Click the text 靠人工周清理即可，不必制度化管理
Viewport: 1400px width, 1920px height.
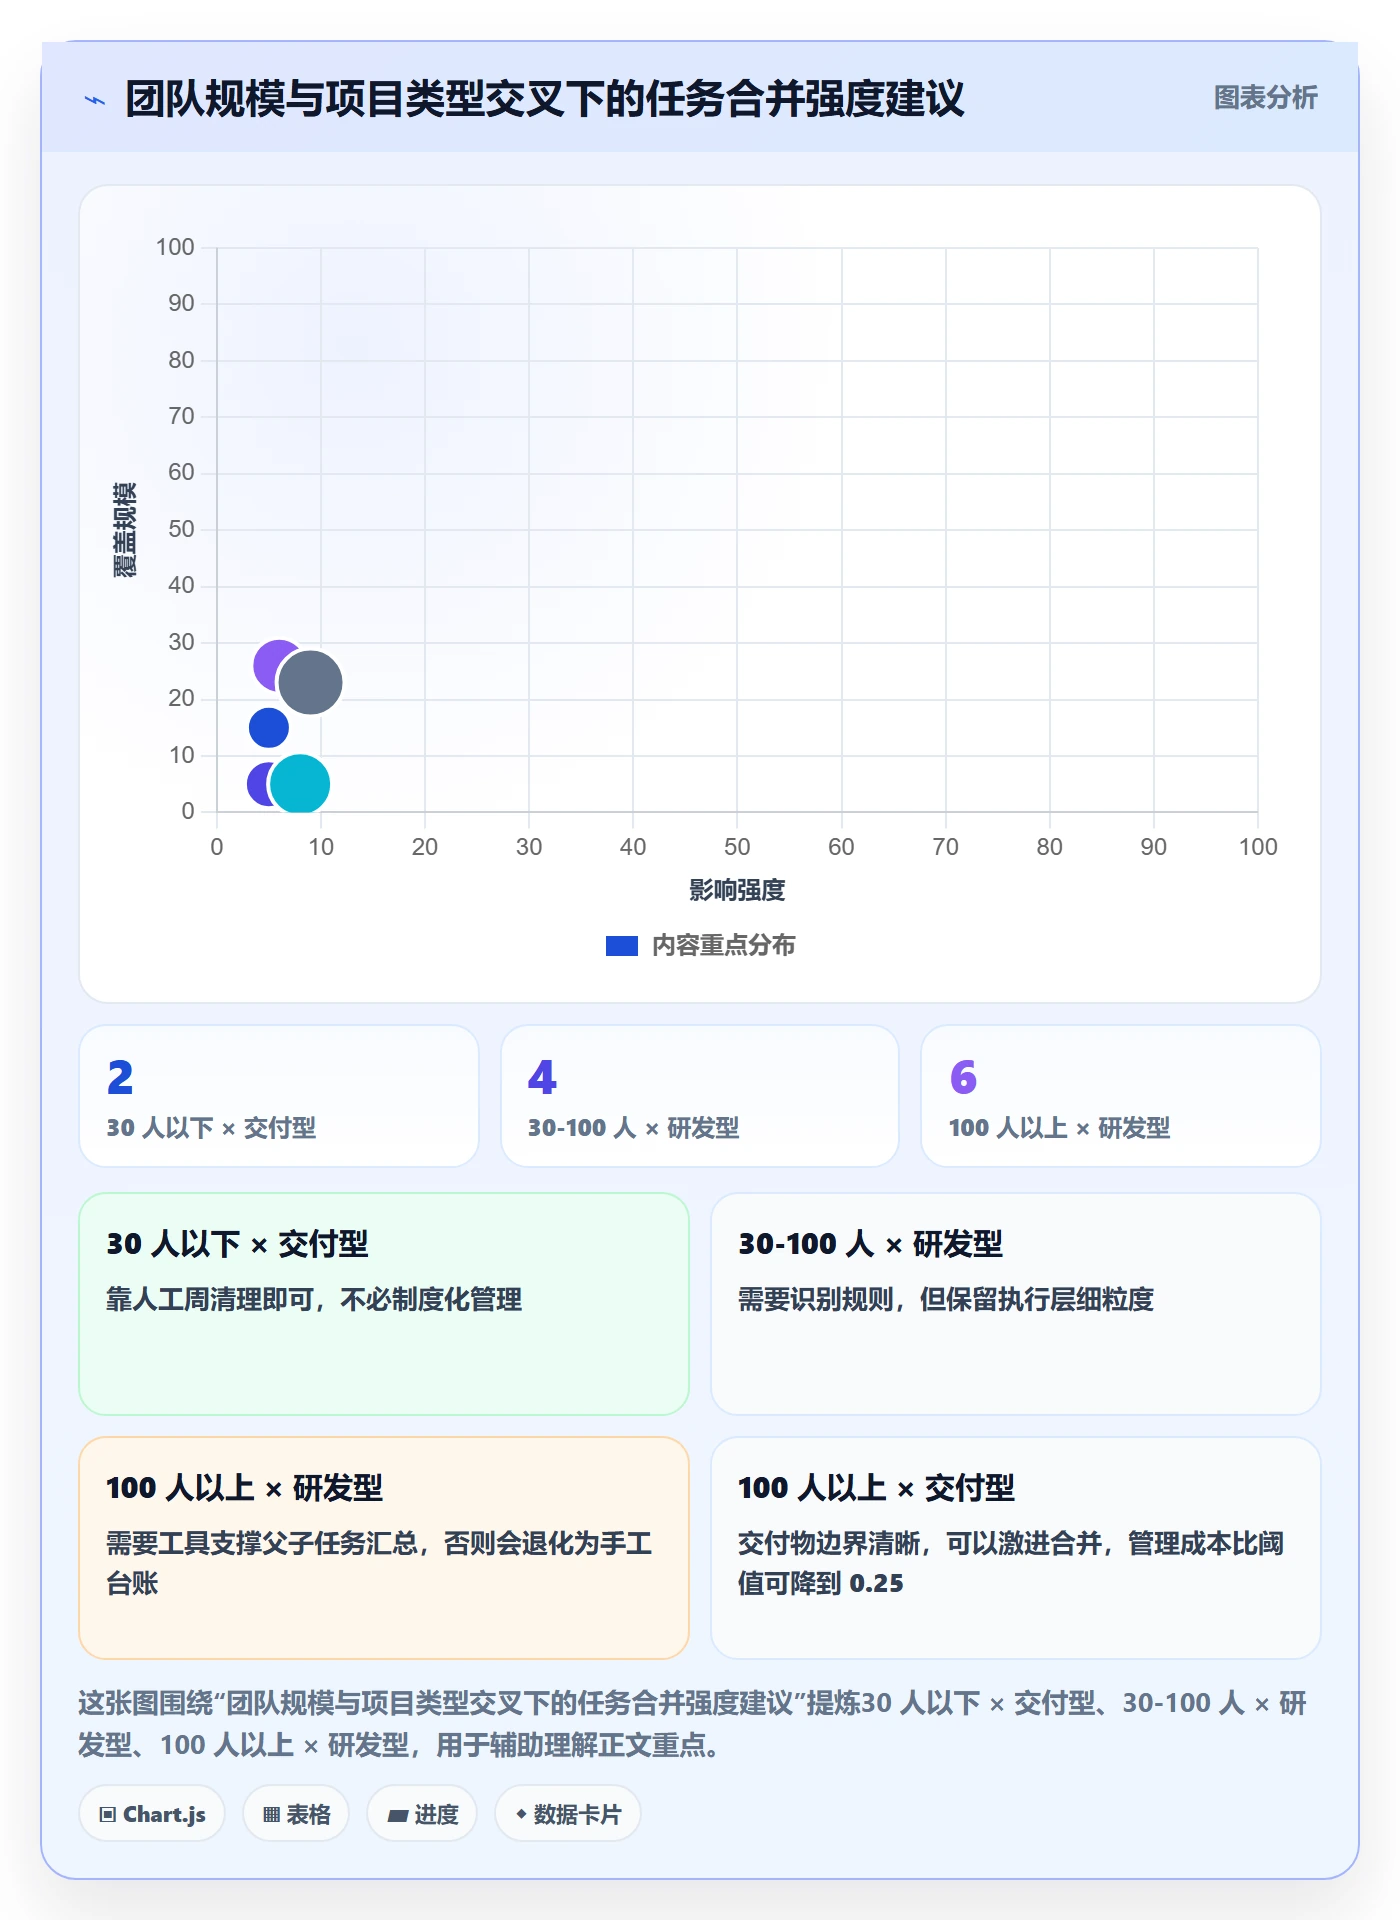pyautogui.click(x=314, y=1299)
